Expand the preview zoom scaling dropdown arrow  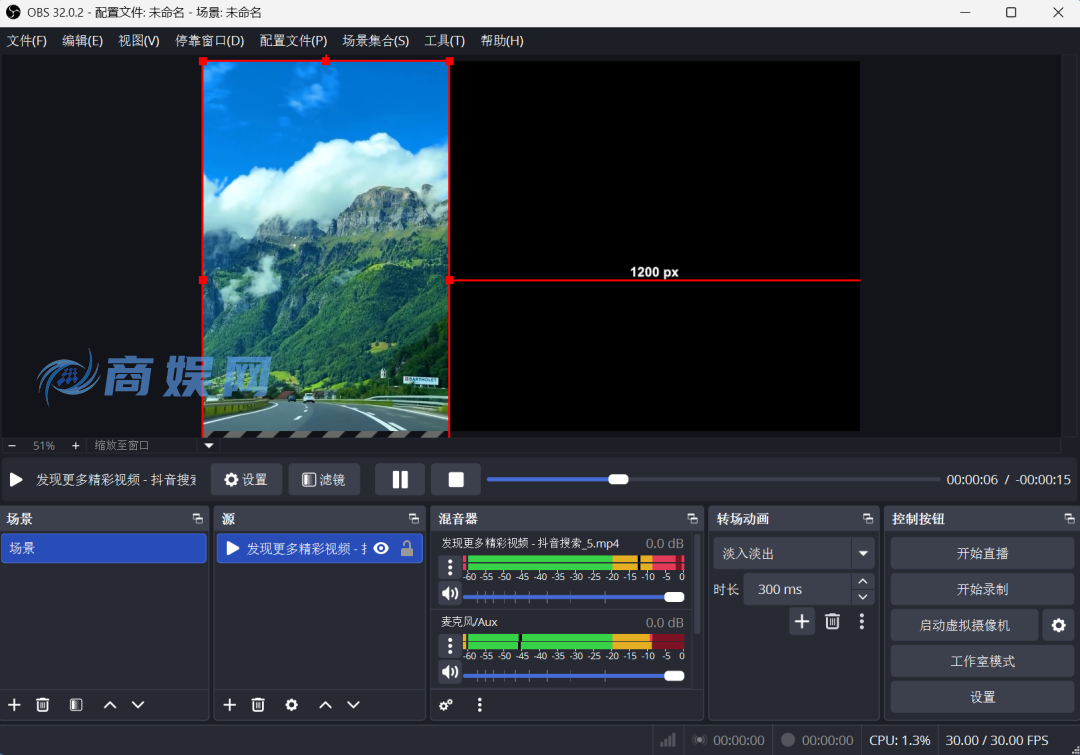click(x=209, y=446)
